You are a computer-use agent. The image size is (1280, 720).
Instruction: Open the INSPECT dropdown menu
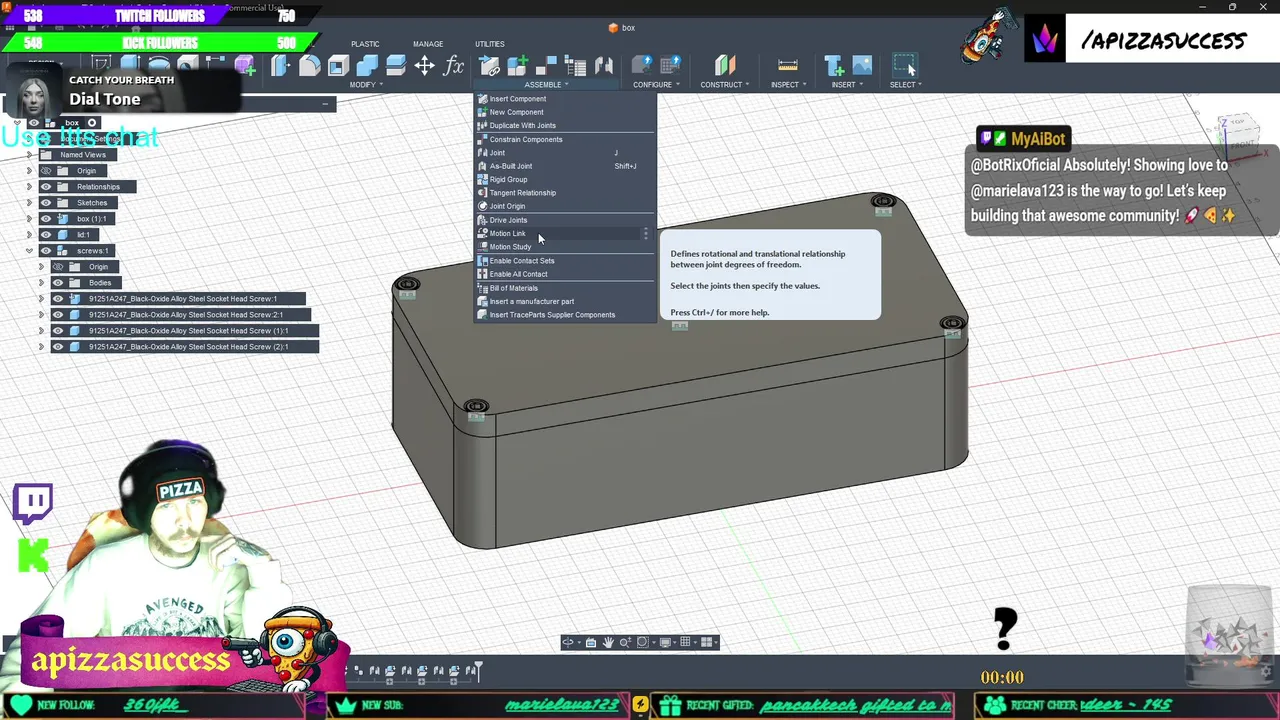pos(788,85)
